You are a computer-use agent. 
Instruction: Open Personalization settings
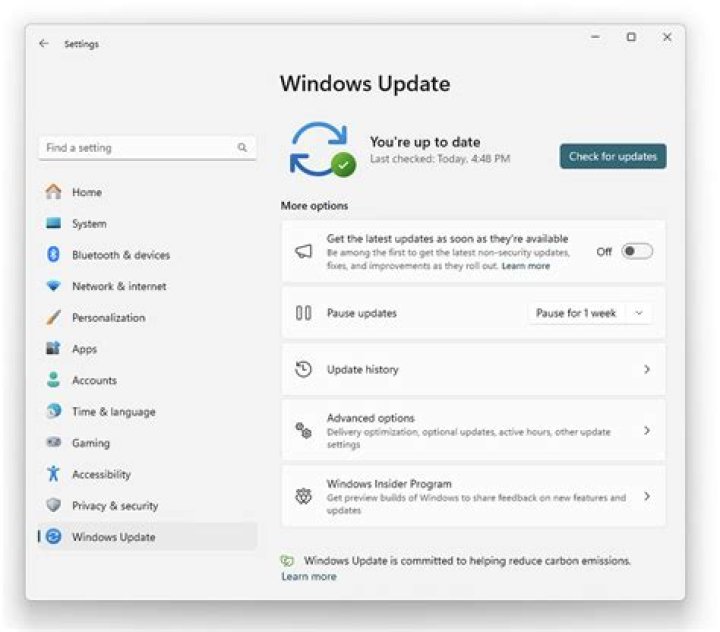[147, 317]
